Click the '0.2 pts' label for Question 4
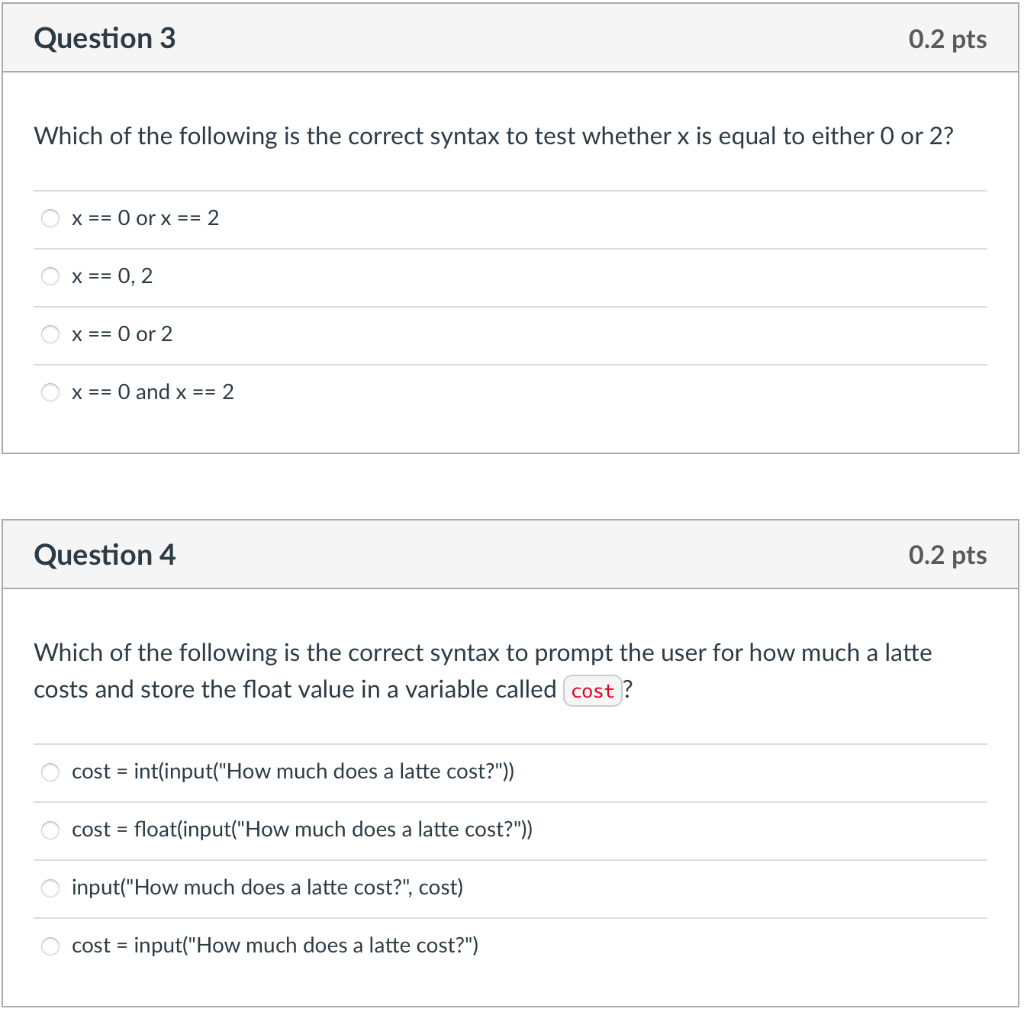Viewport: 1024px width, 1012px height. coord(947,555)
